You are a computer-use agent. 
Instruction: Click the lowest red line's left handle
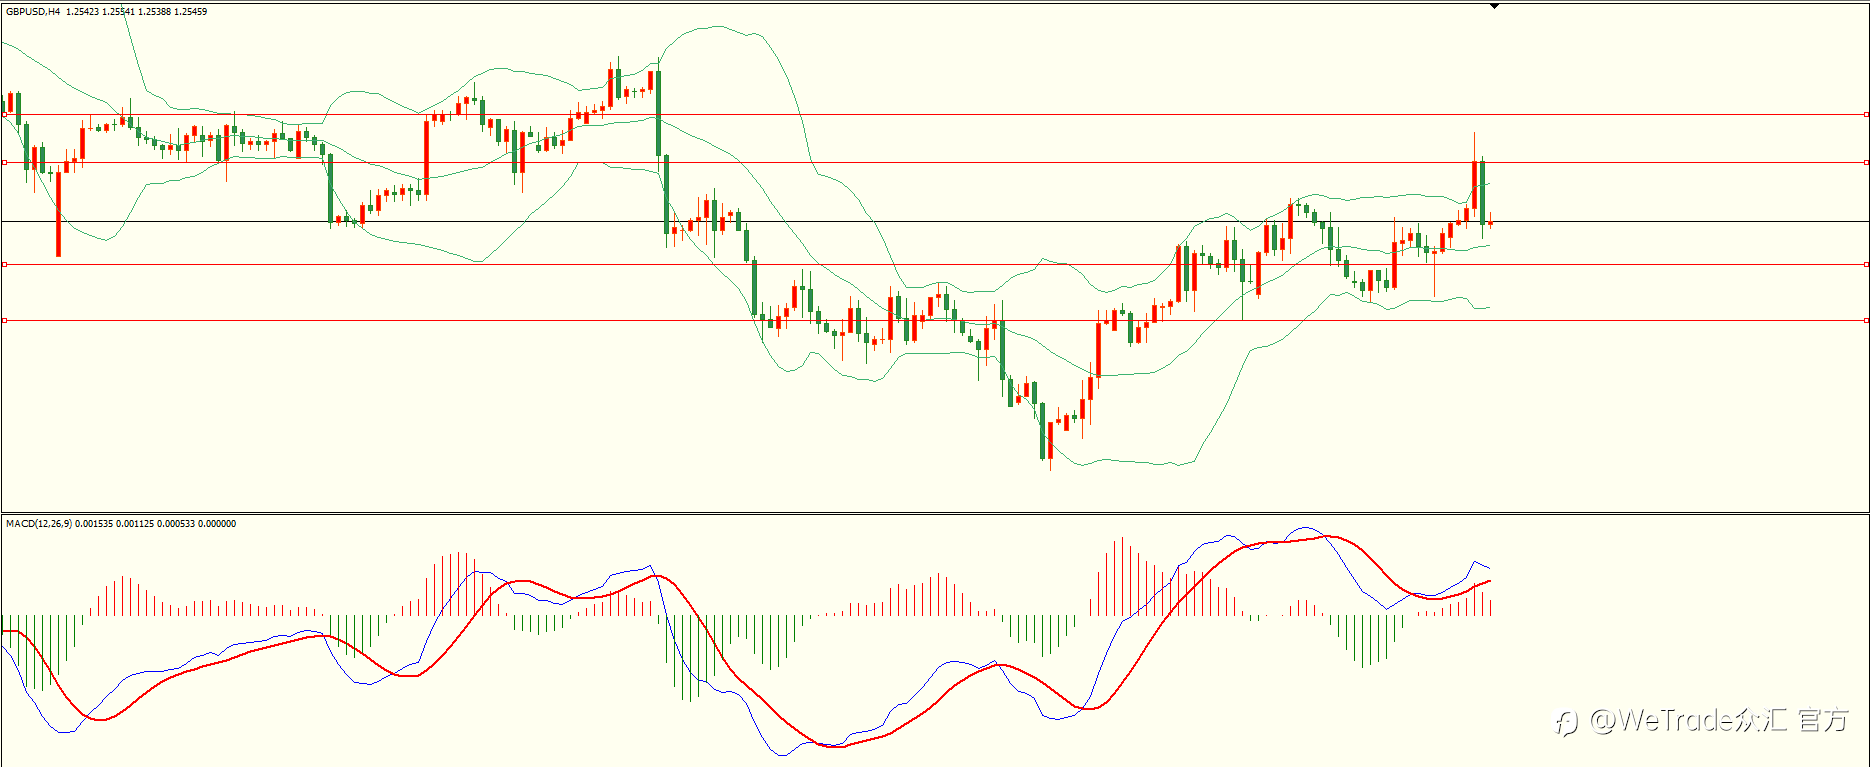[x=4, y=321]
